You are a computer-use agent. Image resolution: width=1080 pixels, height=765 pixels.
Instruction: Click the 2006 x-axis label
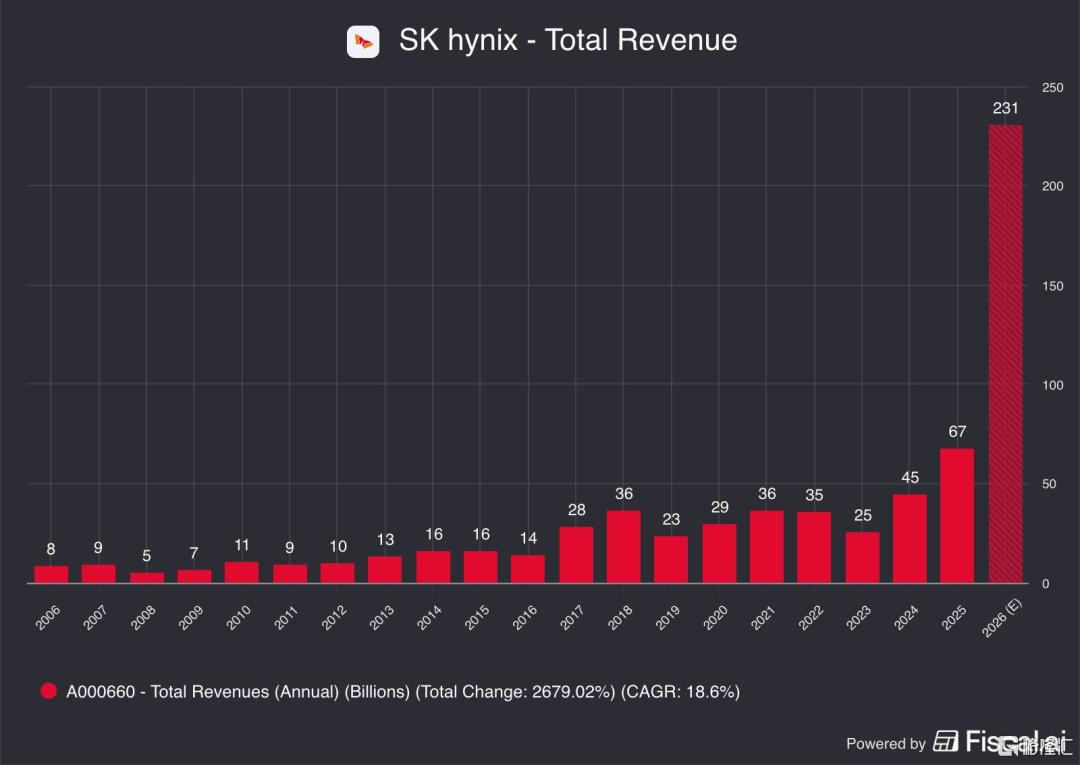[x=48, y=618]
